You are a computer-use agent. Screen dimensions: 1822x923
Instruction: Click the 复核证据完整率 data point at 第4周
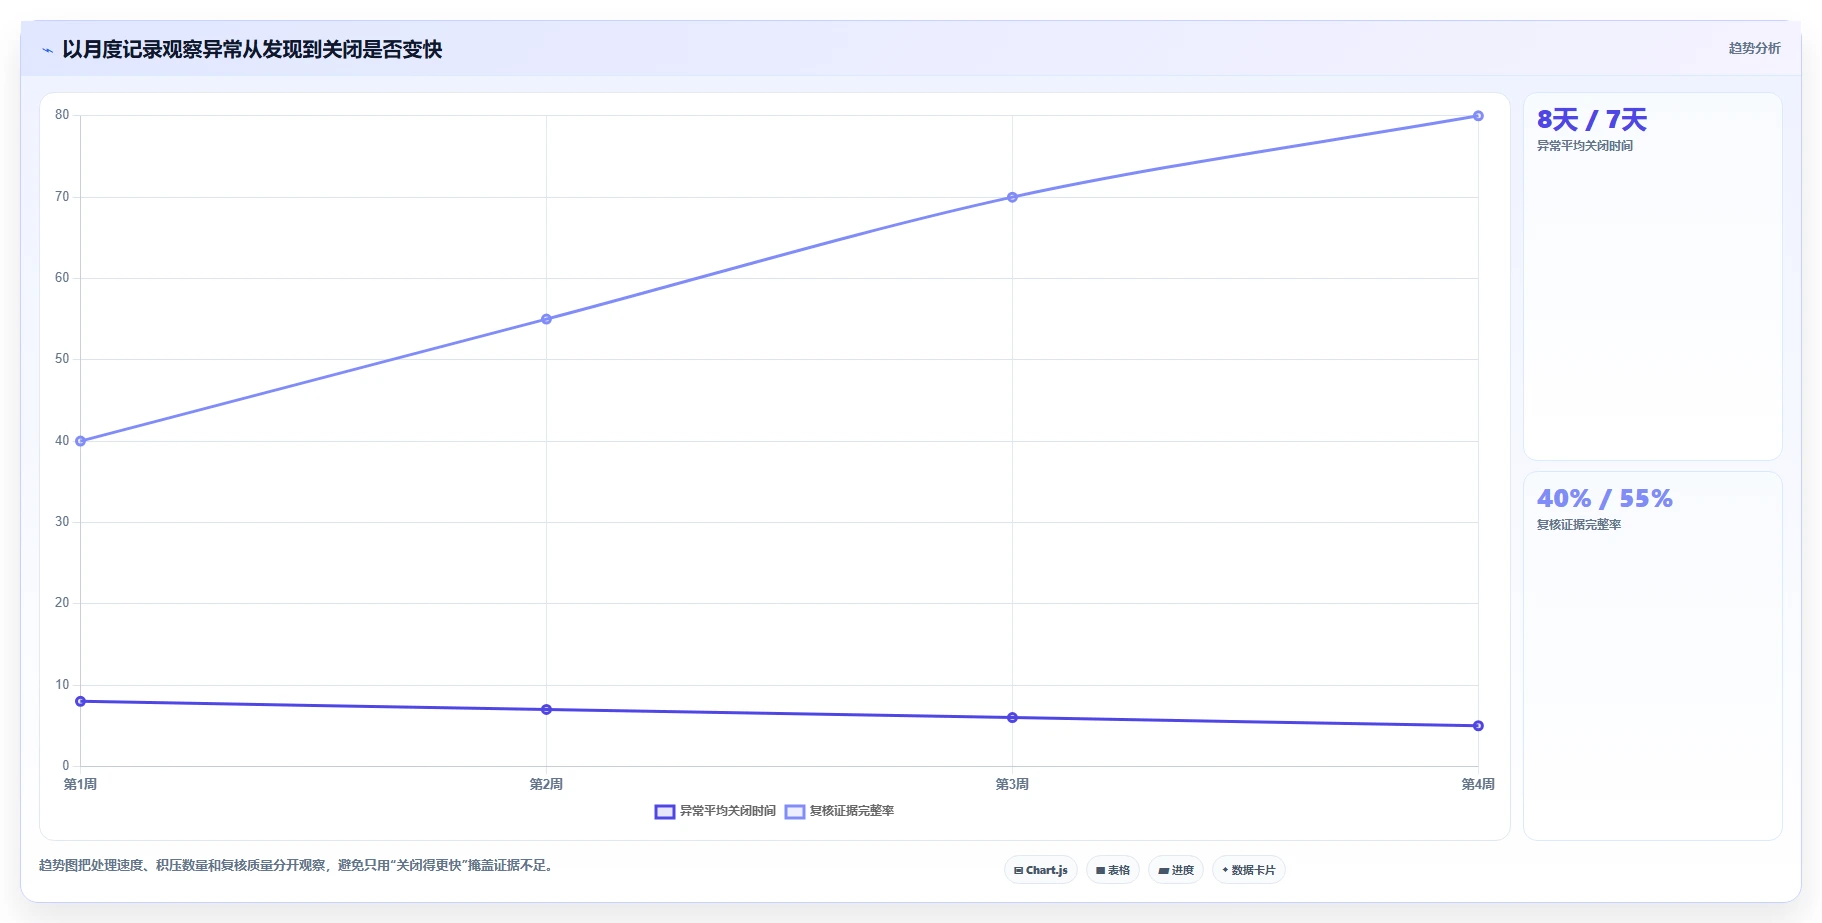(x=1478, y=116)
